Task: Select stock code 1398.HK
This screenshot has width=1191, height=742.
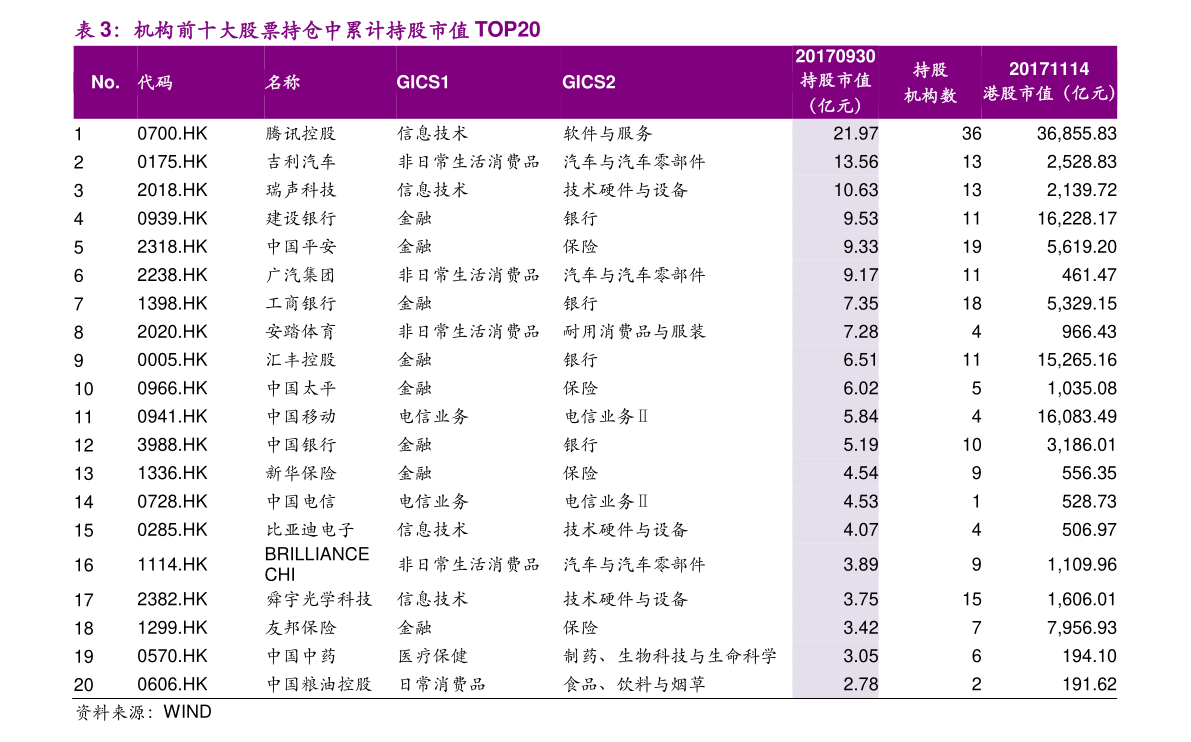Action: (x=172, y=304)
